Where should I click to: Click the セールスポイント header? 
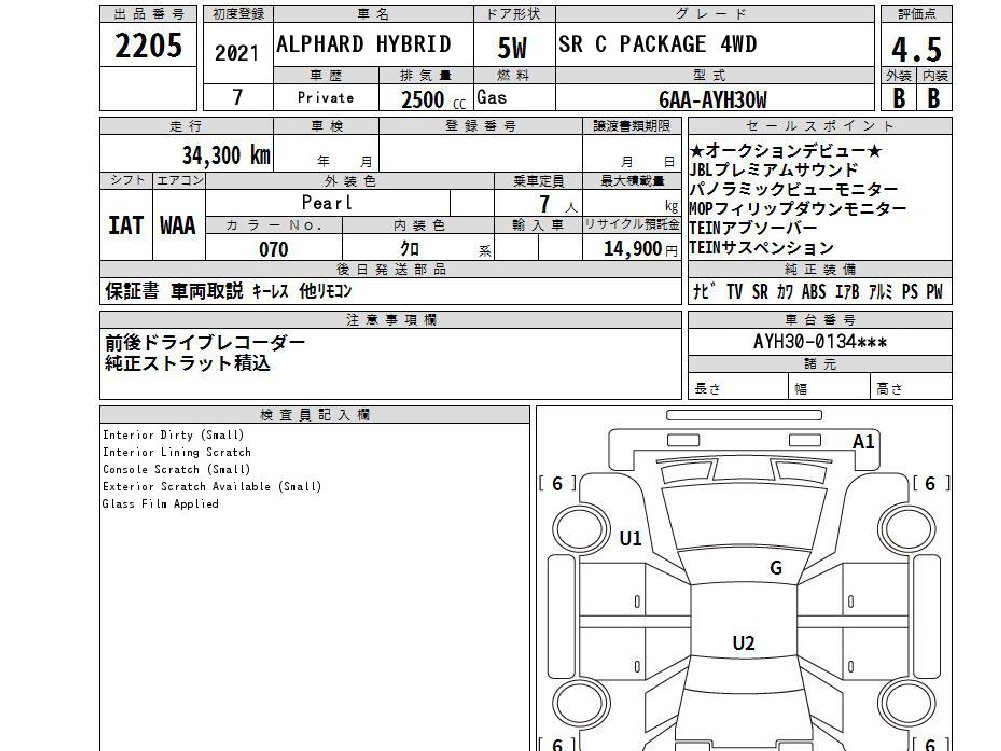point(820,126)
